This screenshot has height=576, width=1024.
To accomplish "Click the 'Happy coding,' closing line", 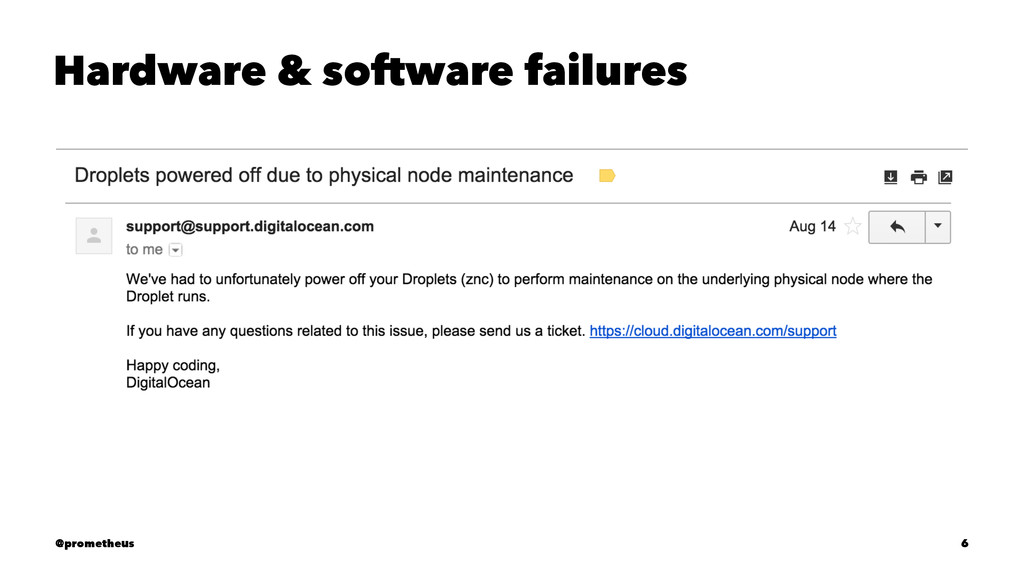I will (173, 366).
